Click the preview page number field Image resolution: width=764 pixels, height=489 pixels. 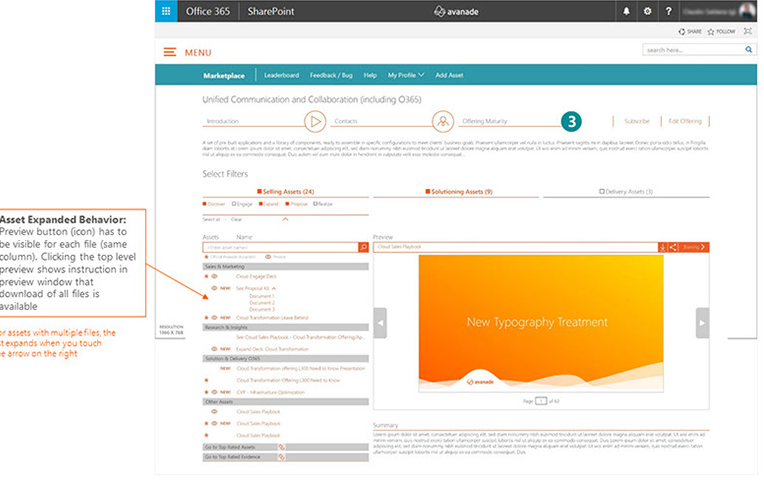click(541, 400)
